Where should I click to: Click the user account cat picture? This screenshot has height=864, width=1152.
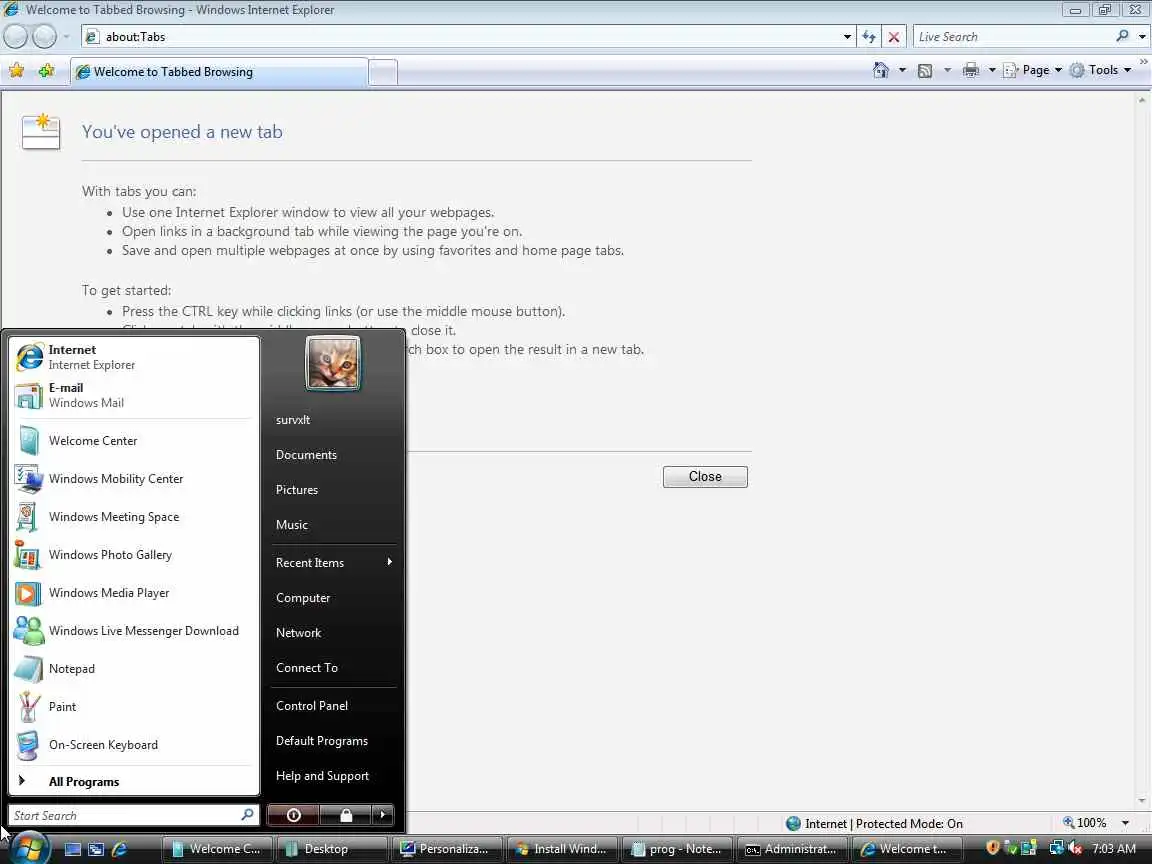333,363
